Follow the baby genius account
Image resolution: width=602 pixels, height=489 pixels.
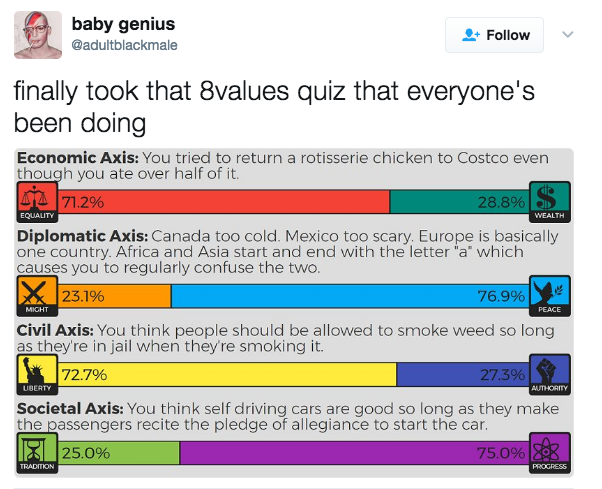(x=494, y=35)
